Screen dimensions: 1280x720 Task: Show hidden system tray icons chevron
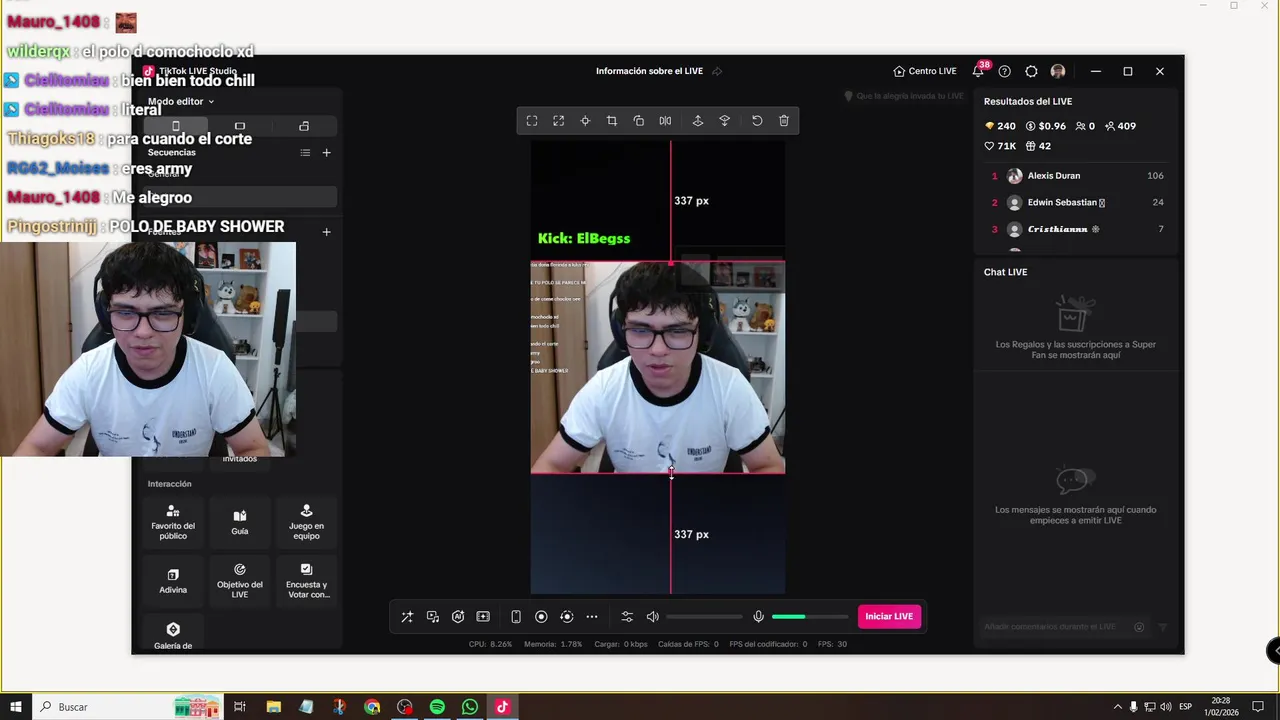tap(1117, 707)
